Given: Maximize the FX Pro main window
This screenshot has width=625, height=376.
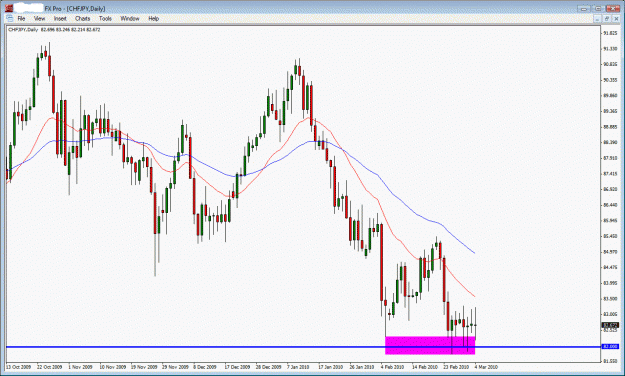Looking at the screenshot, I should point(598,8).
